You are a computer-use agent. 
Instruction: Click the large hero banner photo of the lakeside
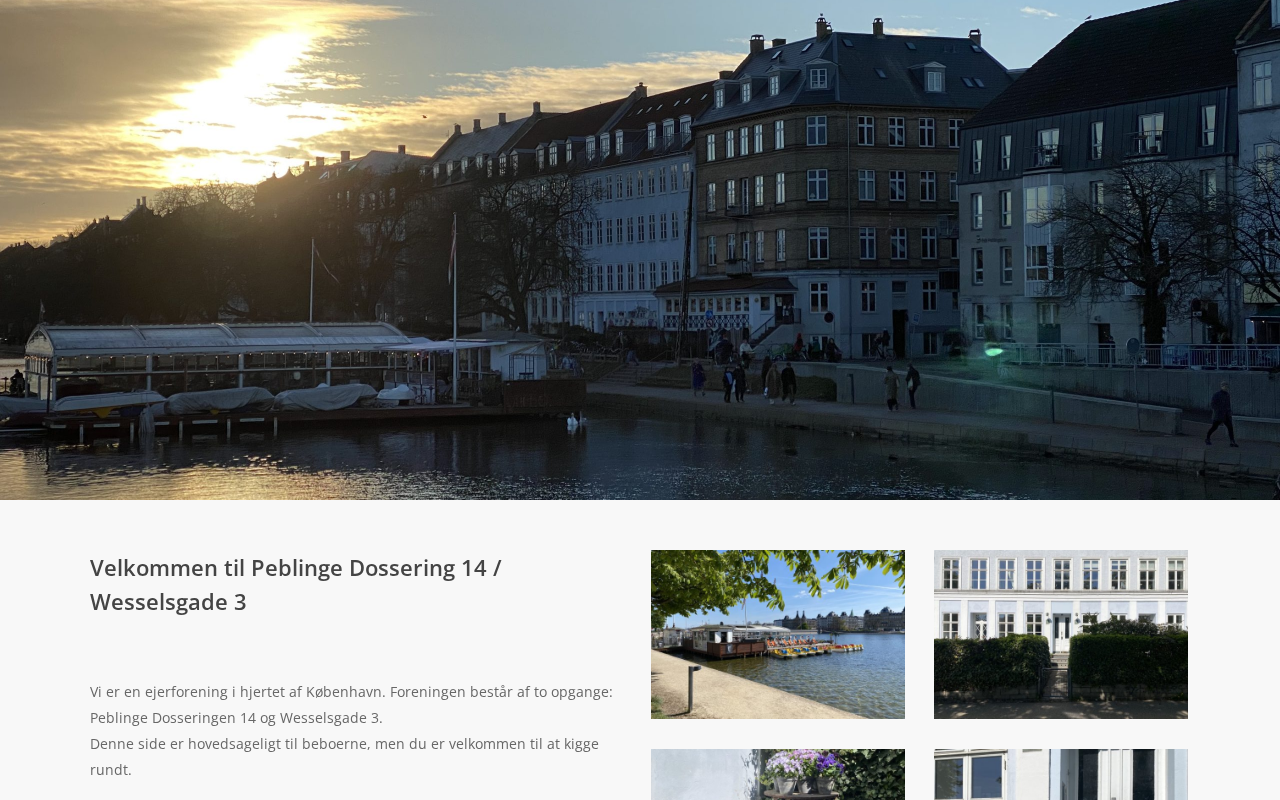point(640,250)
